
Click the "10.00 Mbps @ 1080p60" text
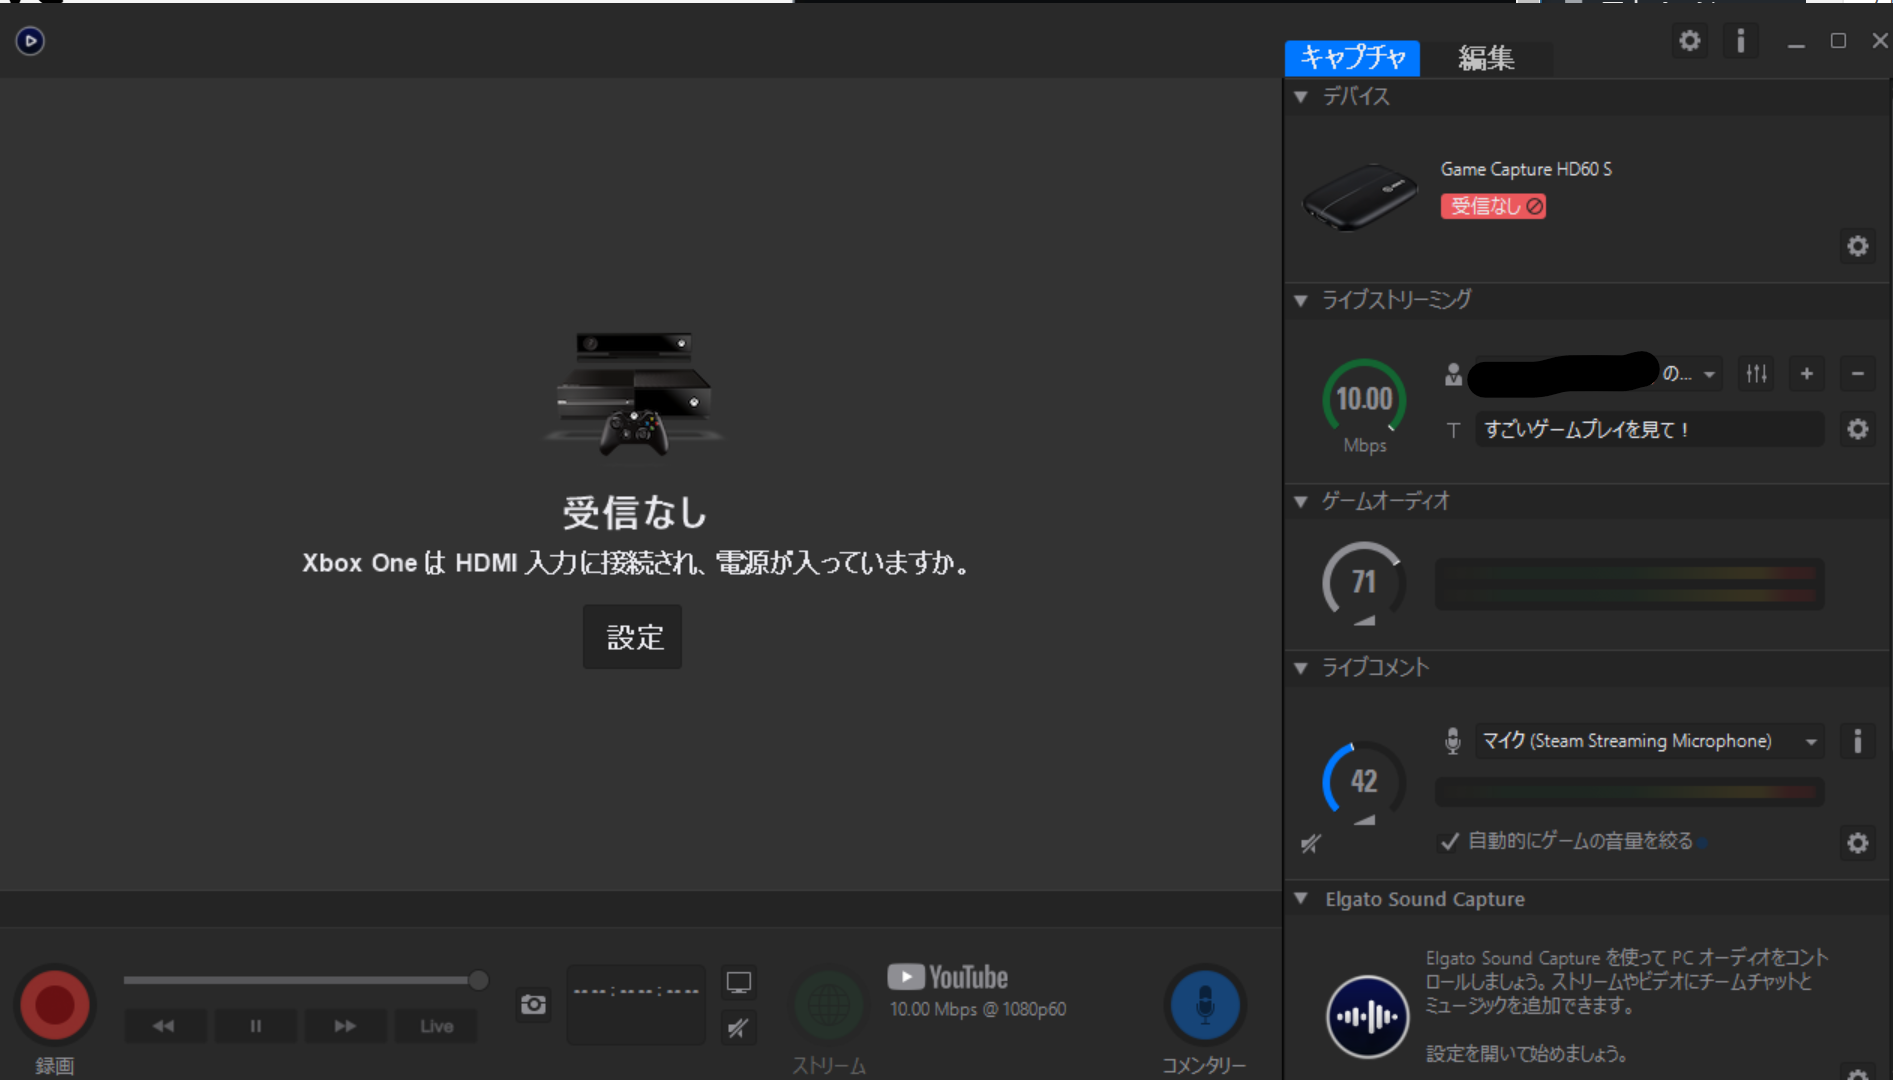(x=978, y=1009)
